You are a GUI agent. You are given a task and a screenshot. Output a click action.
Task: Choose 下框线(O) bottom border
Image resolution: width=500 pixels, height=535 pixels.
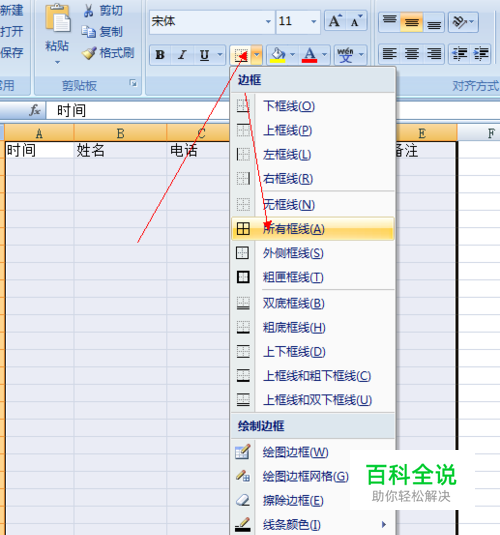click(313, 106)
